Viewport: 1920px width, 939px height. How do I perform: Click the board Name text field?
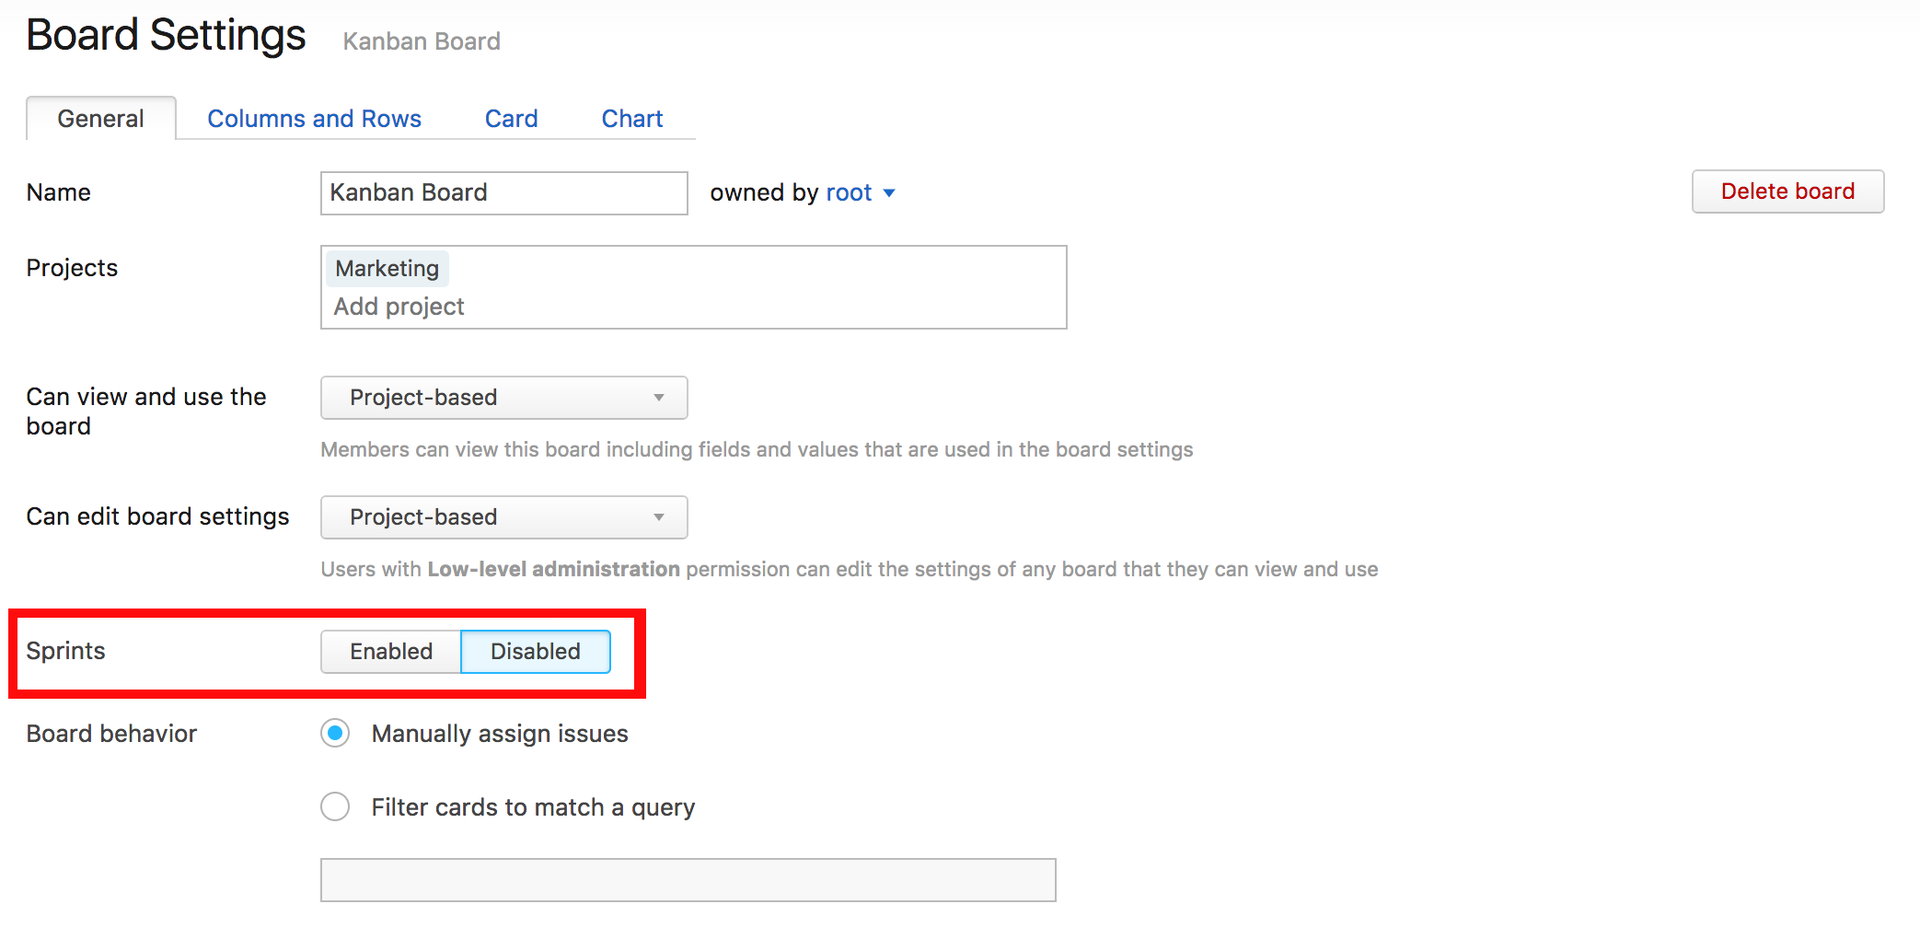[504, 193]
